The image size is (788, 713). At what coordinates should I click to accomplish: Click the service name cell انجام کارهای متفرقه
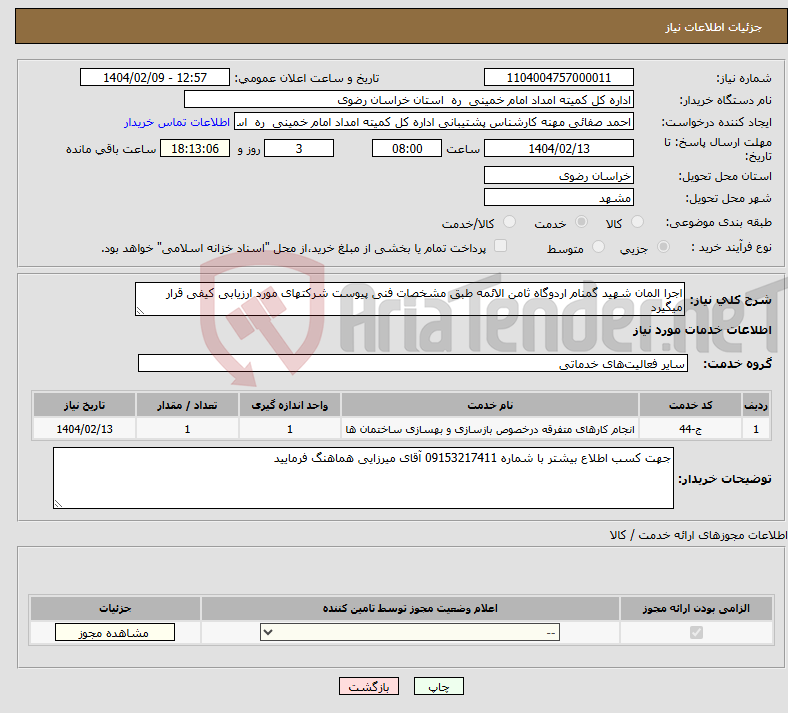[x=490, y=429]
